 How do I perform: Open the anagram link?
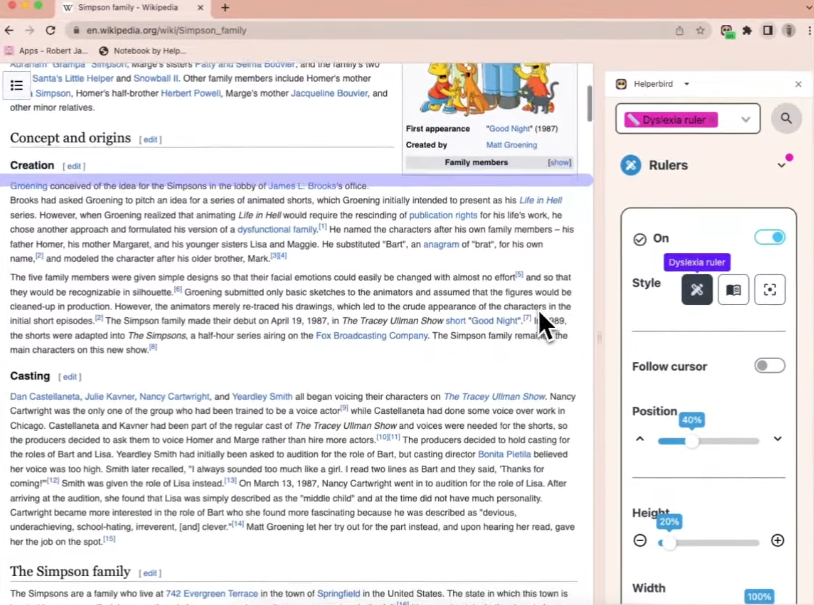click(441, 245)
